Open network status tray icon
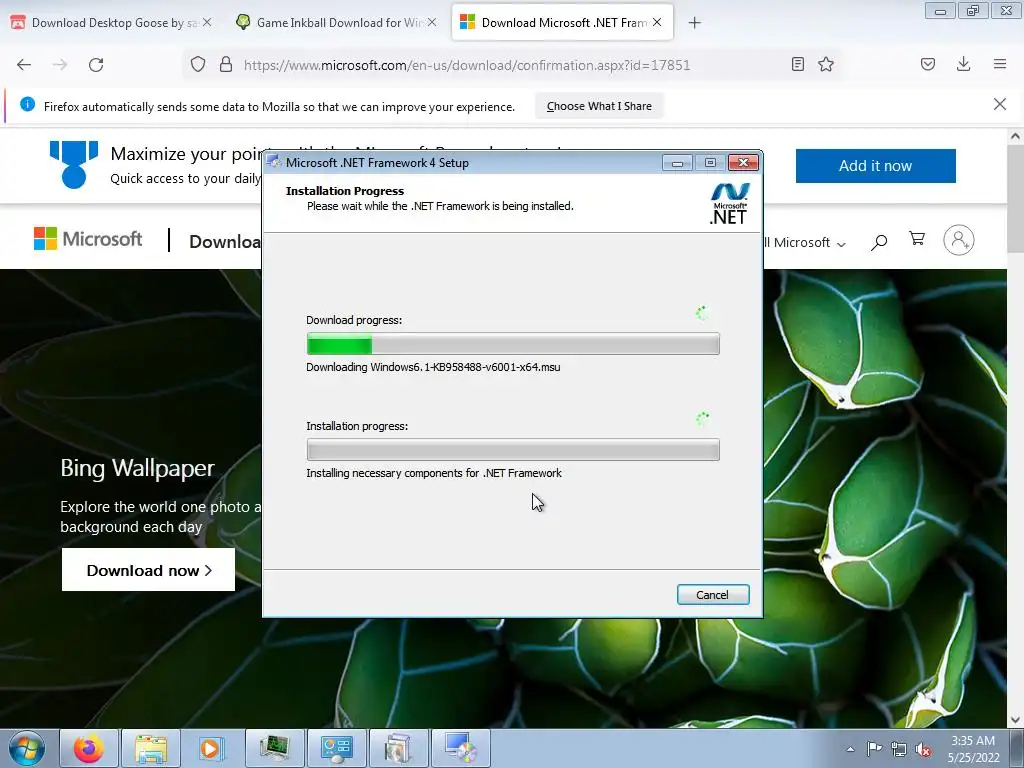The image size is (1024, 768). point(899,749)
